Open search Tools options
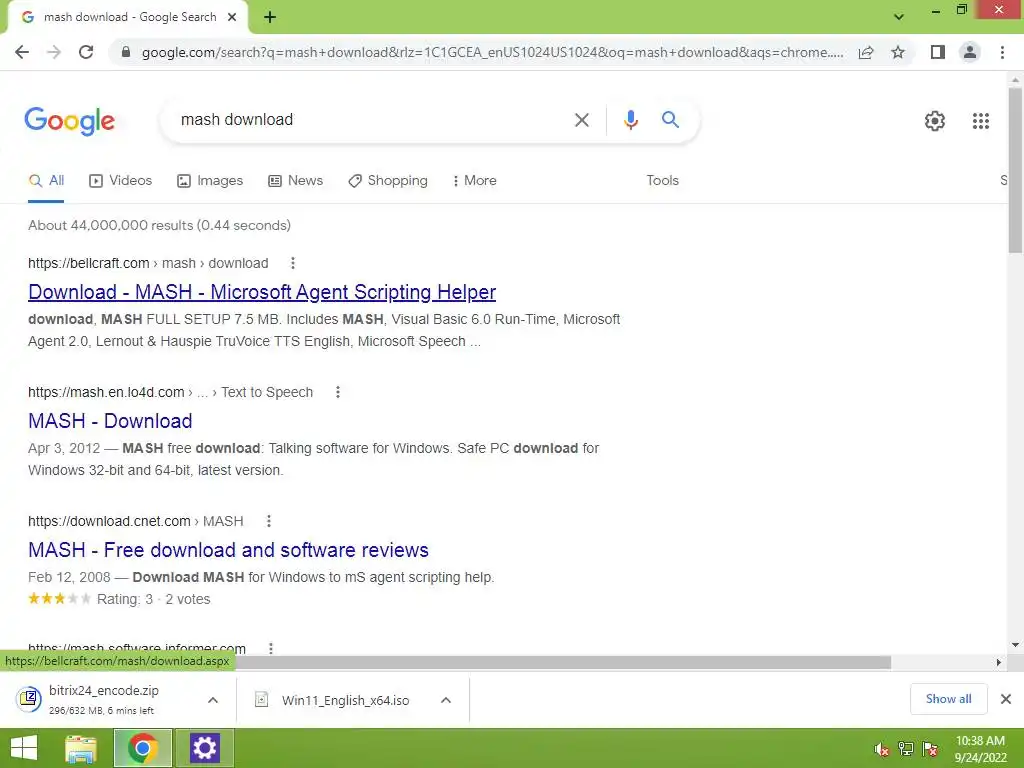 [662, 181]
